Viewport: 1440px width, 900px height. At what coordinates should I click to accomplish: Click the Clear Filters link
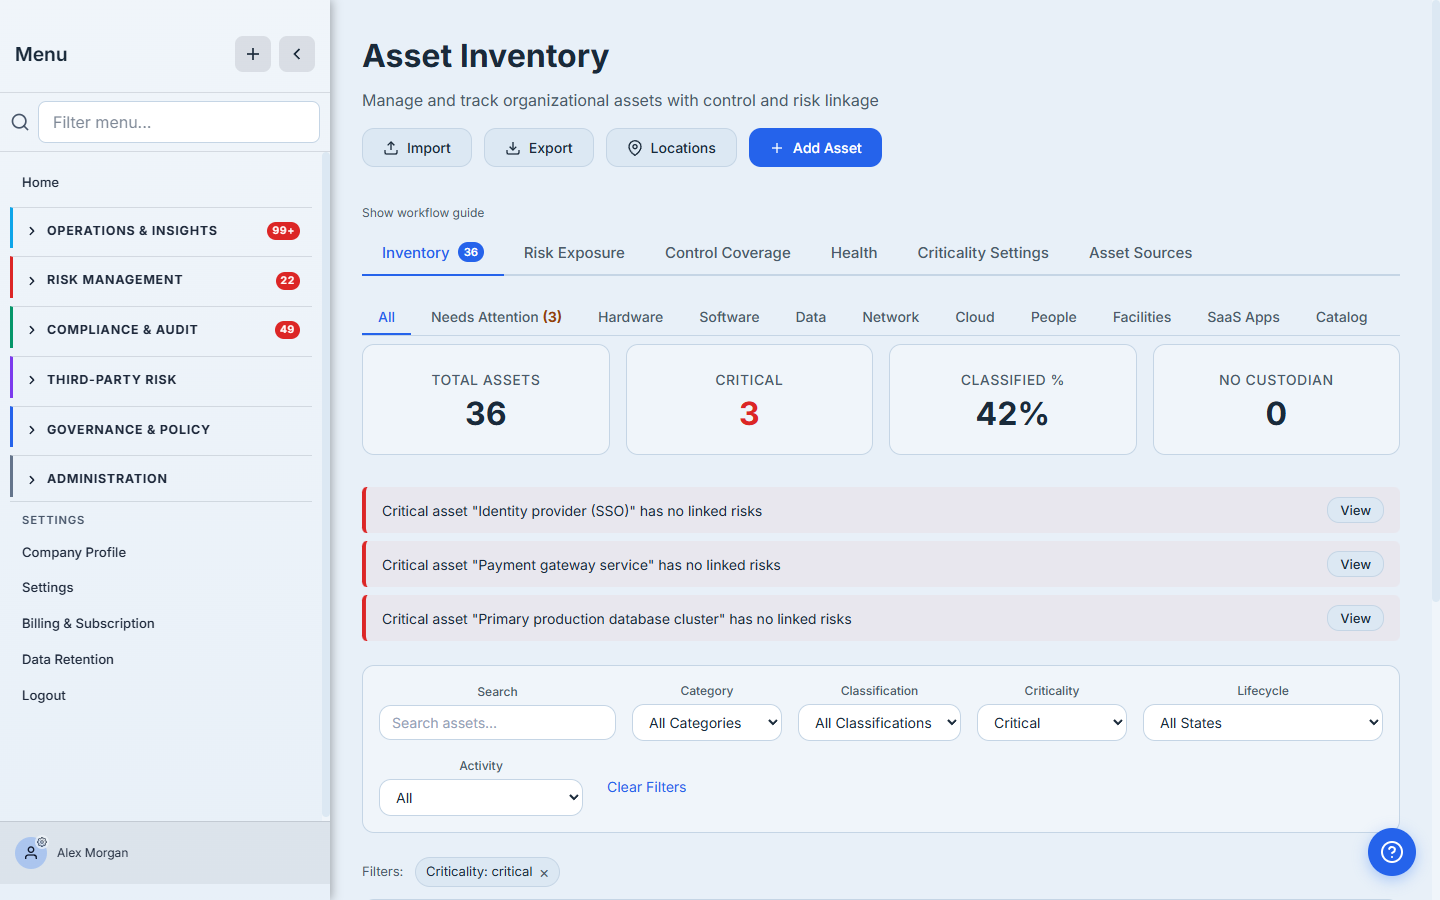[647, 787]
